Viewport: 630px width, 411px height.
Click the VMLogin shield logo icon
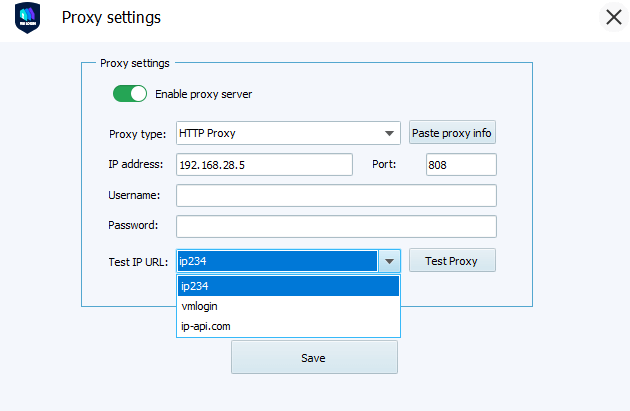click(x=27, y=19)
